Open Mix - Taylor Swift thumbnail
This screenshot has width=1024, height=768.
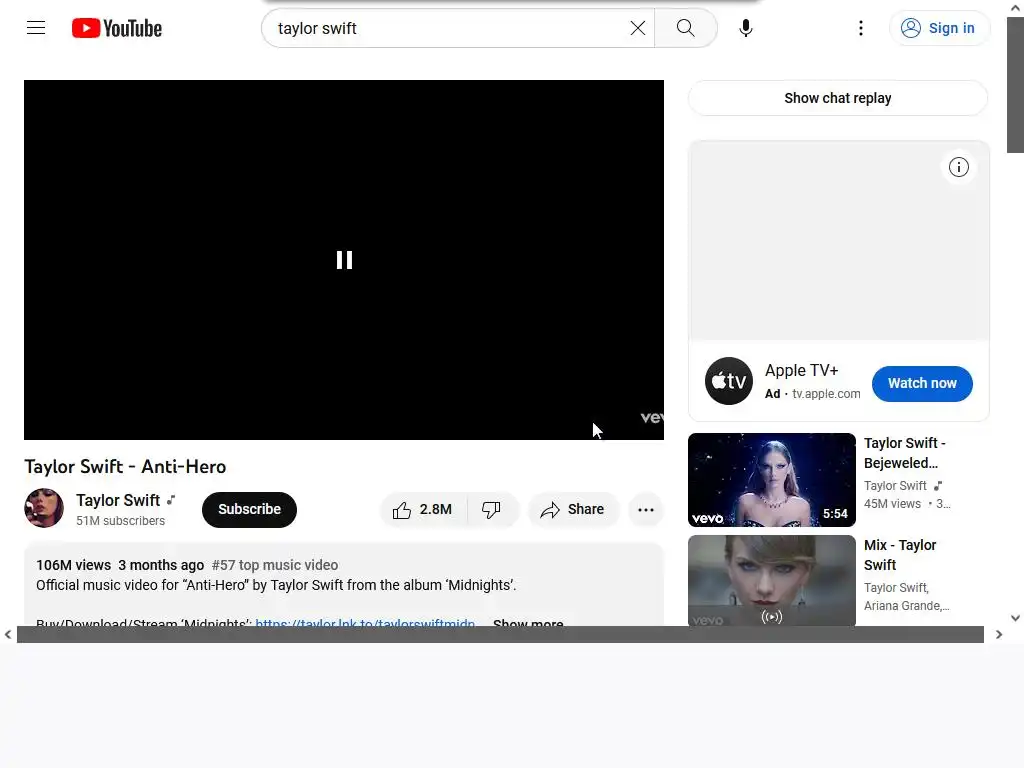coord(772,581)
